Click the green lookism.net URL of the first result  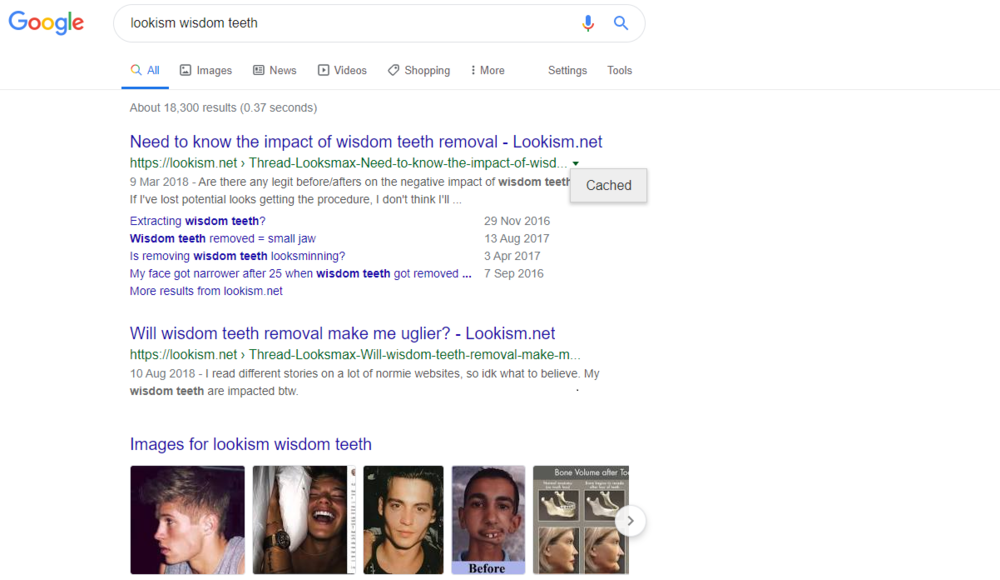point(348,163)
